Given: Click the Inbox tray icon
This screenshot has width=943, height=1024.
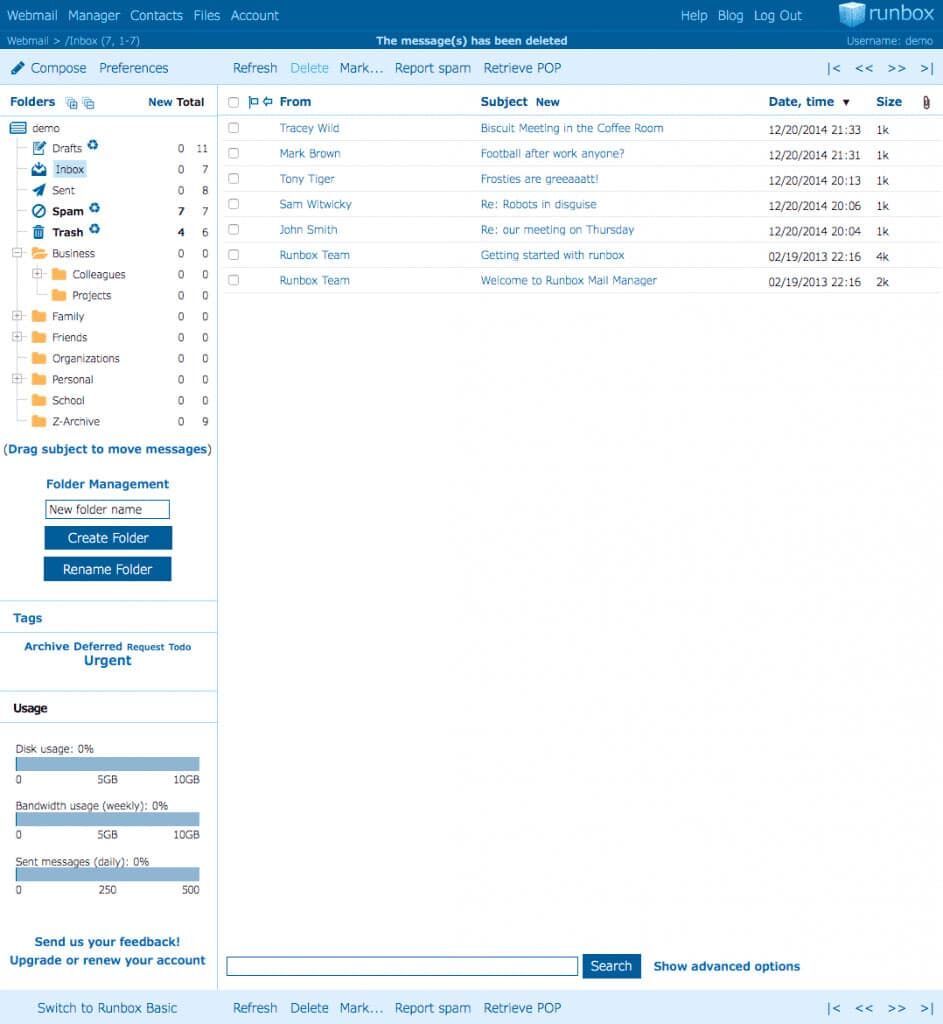Looking at the screenshot, I should [x=39, y=169].
